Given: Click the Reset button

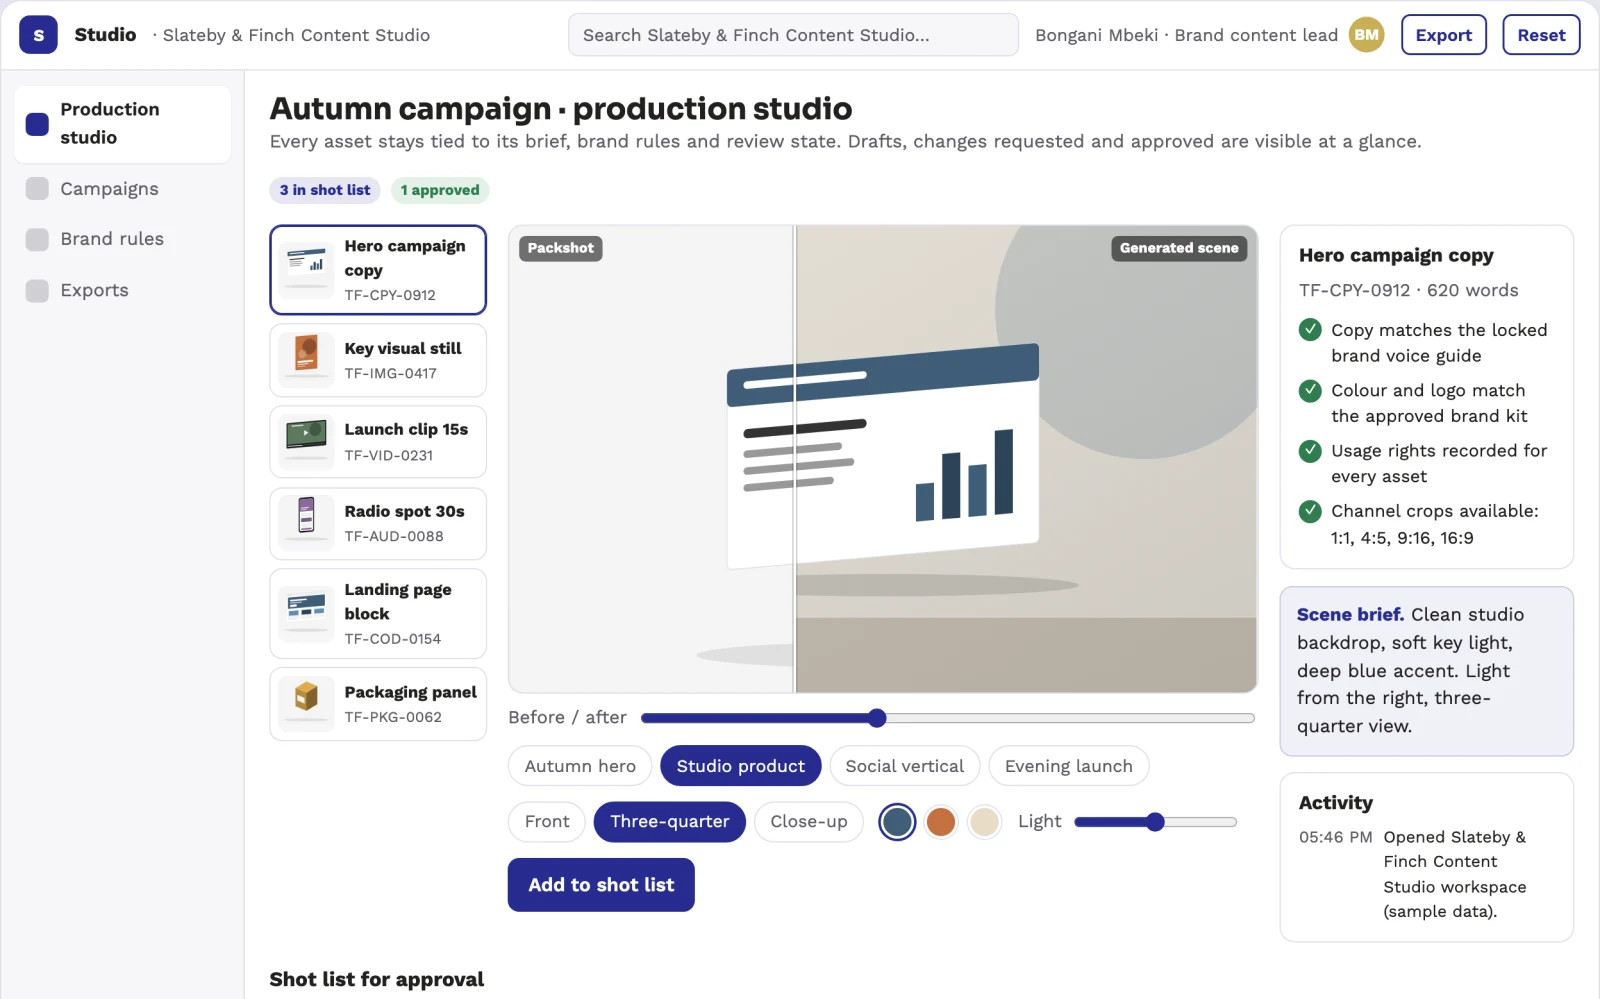Looking at the screenshot, I should click(x=1541, y=35).
